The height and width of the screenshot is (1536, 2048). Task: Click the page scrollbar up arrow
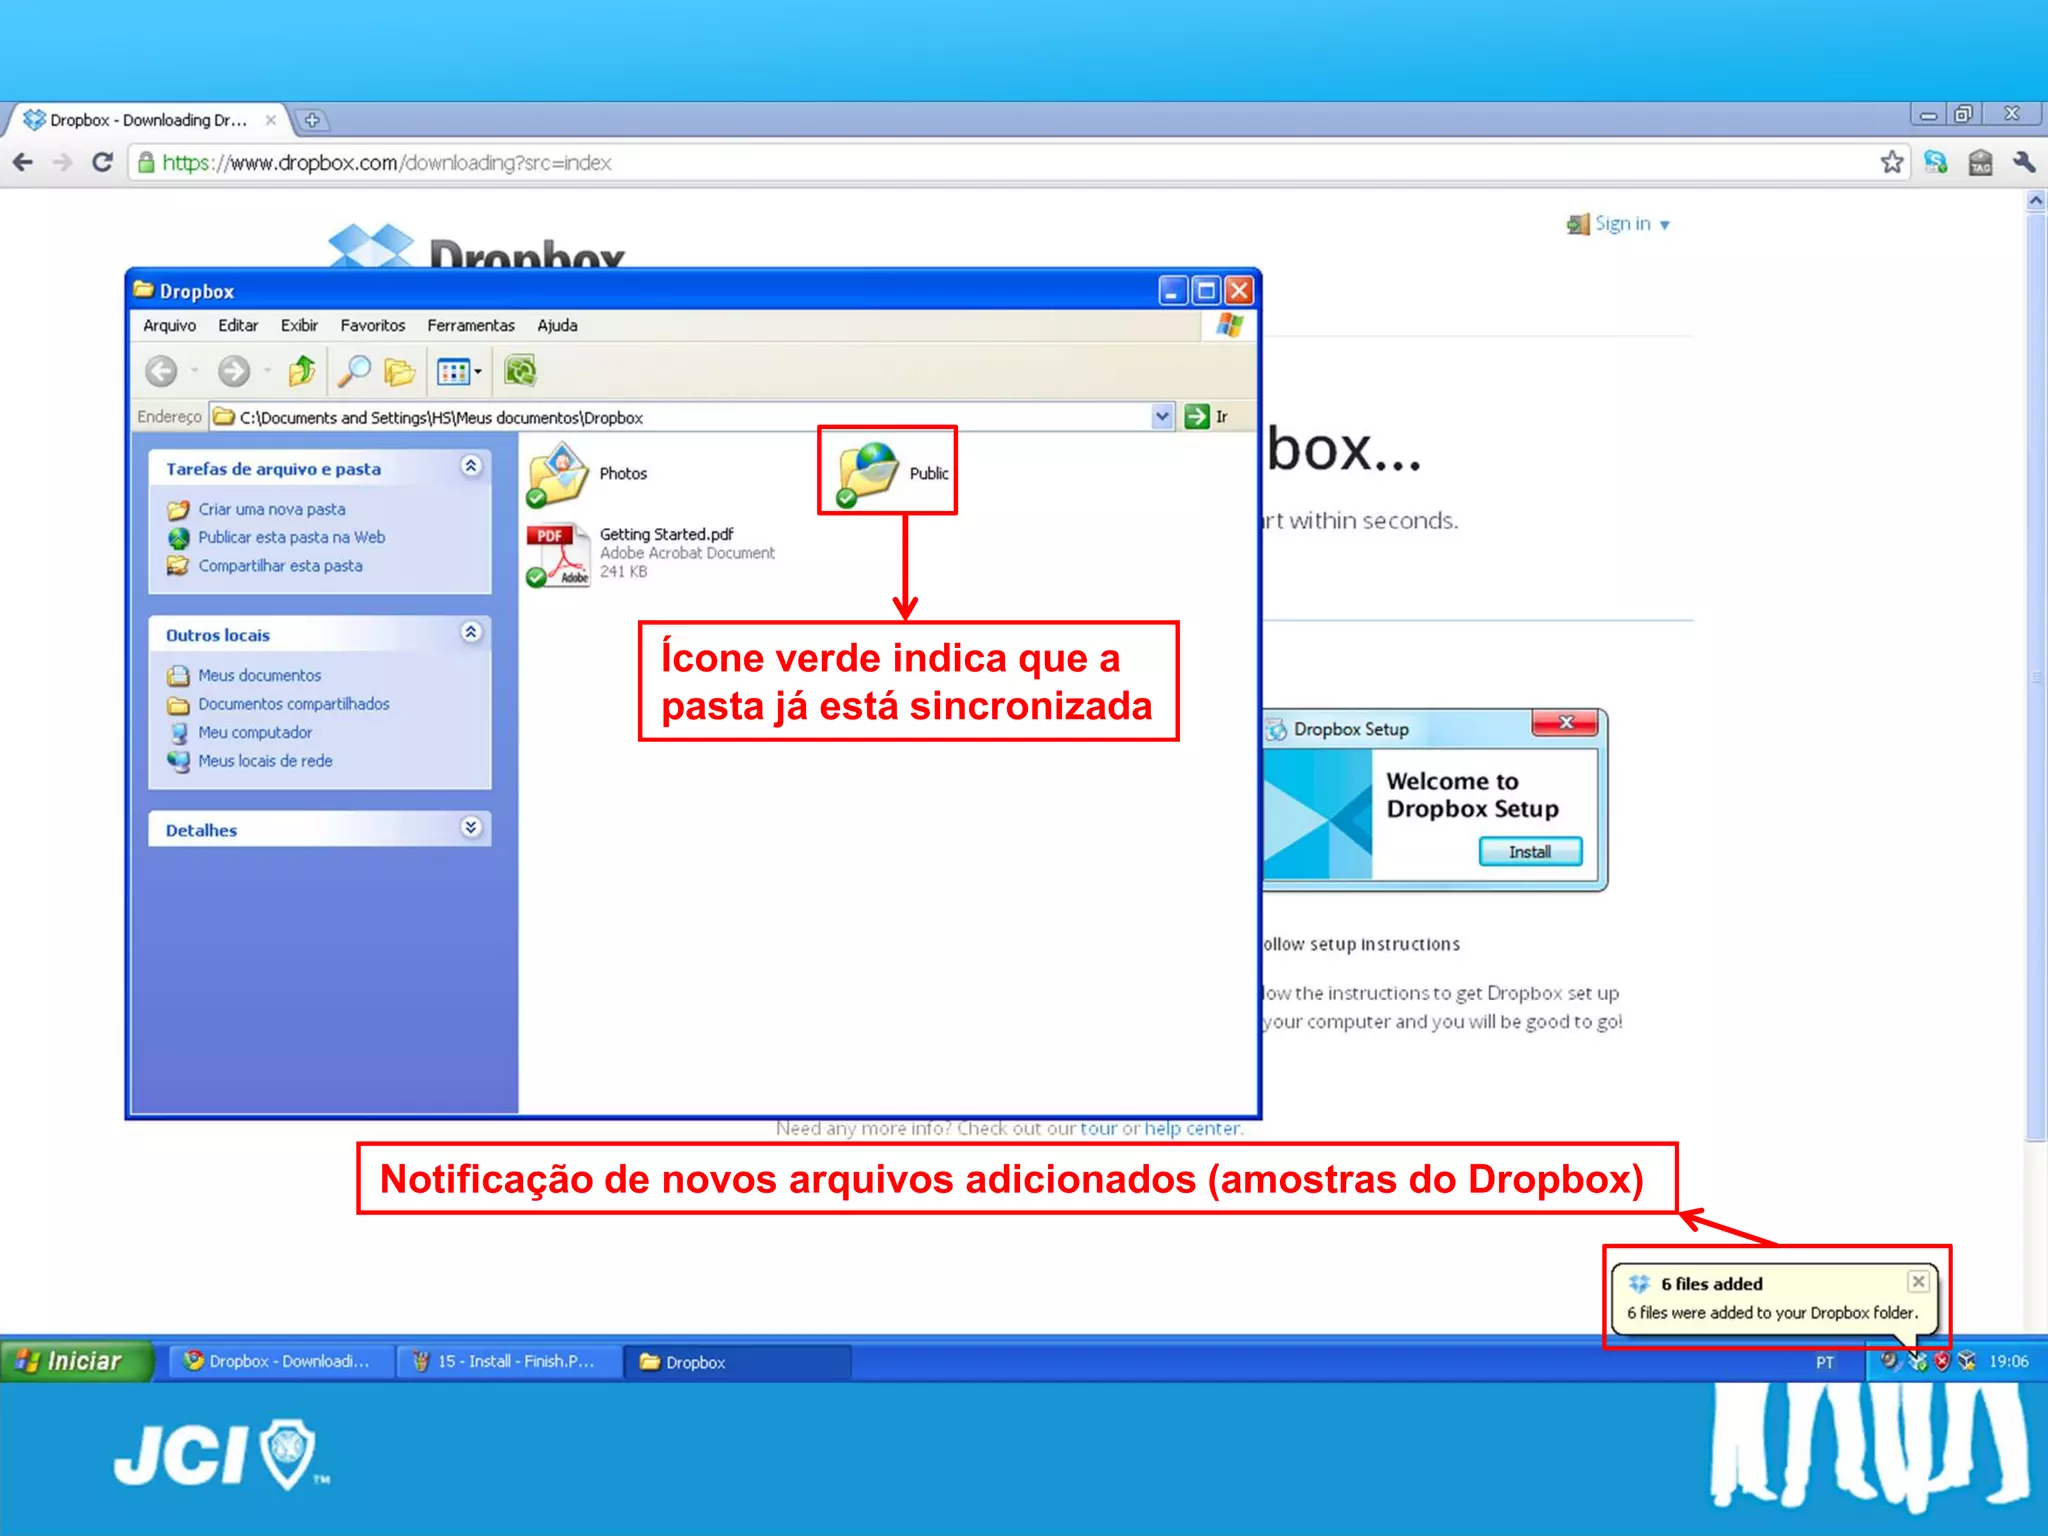point(2036,201)
